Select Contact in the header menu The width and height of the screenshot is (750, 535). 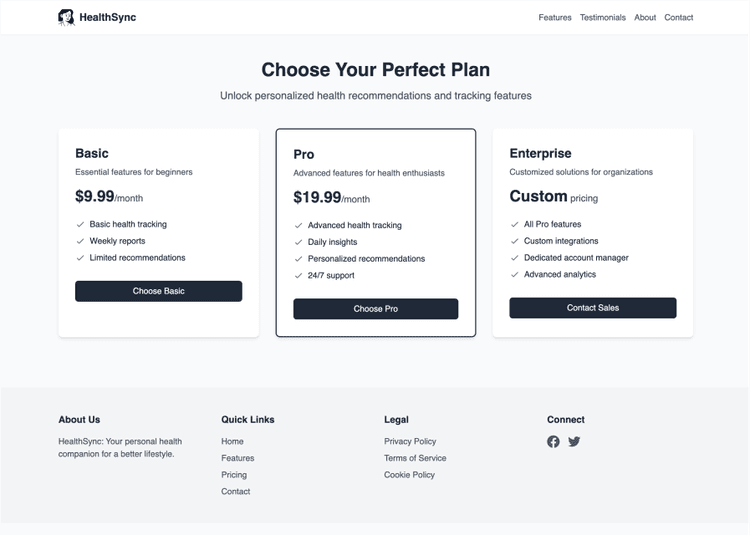[x=678, y=17]
